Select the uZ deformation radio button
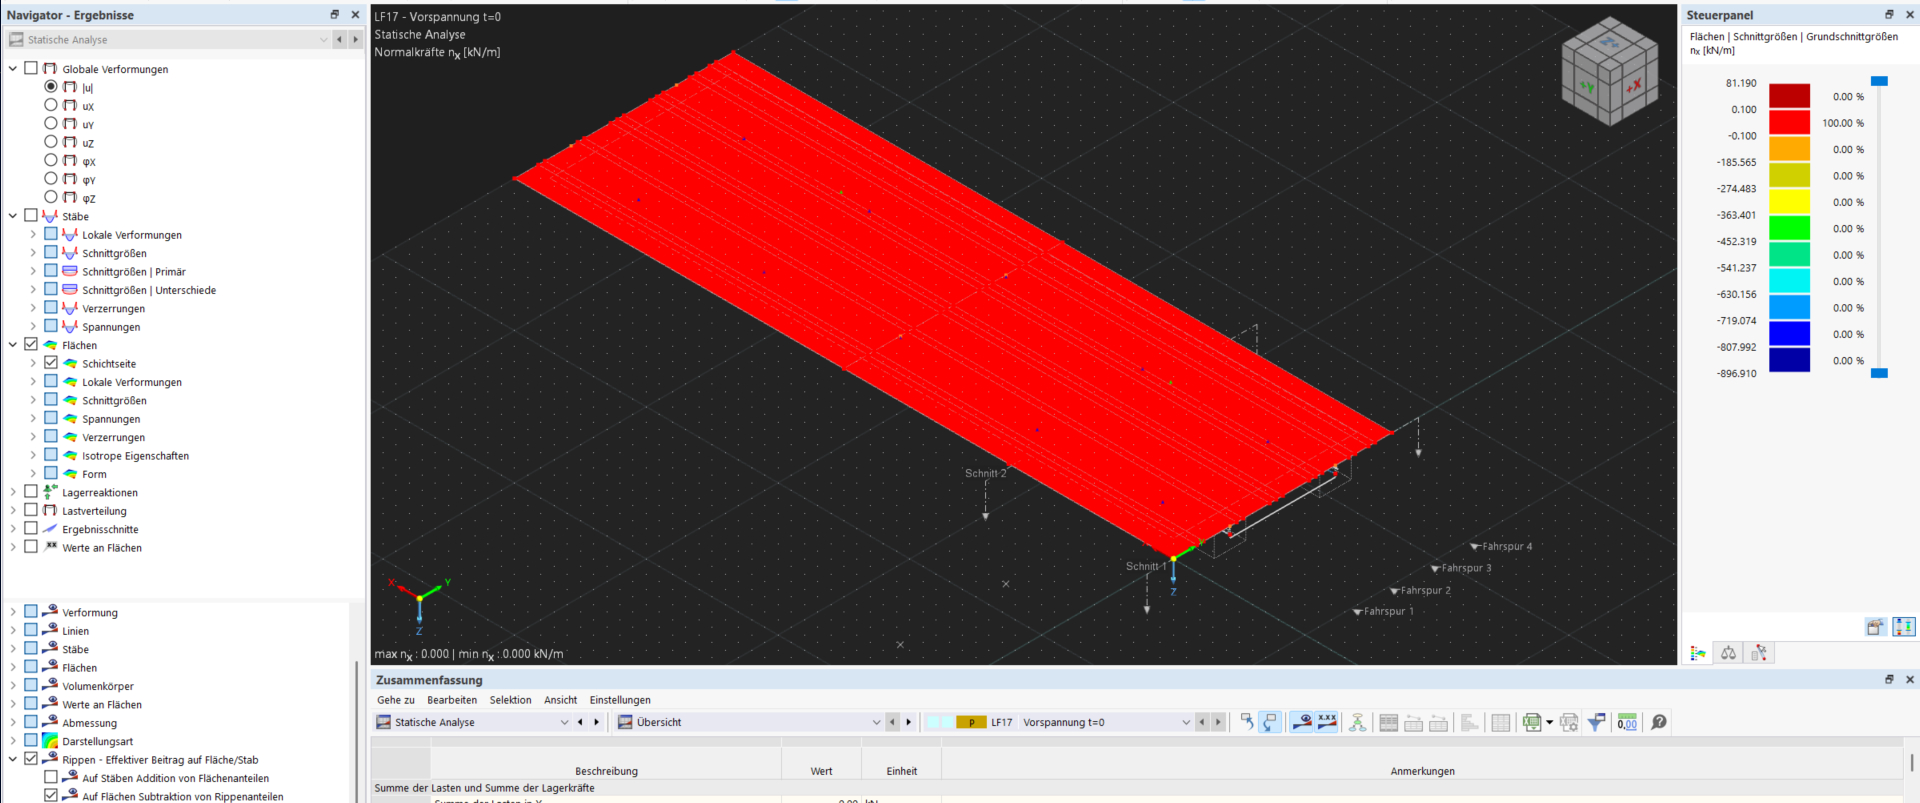Viewport: 1920px width, 803px height. 51,142
